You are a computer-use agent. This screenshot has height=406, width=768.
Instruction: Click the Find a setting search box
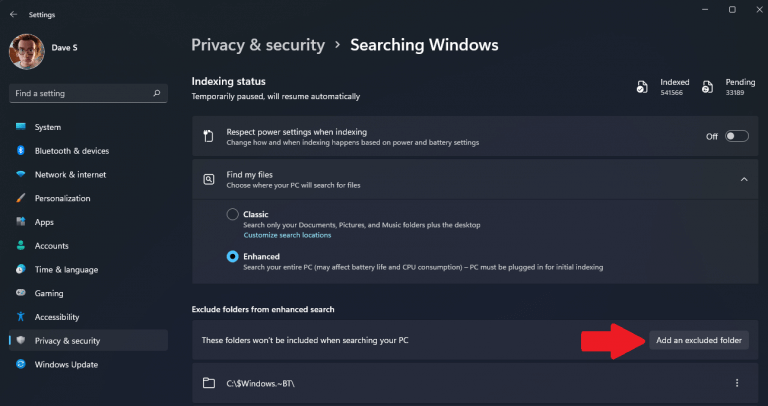pos(88,93)
